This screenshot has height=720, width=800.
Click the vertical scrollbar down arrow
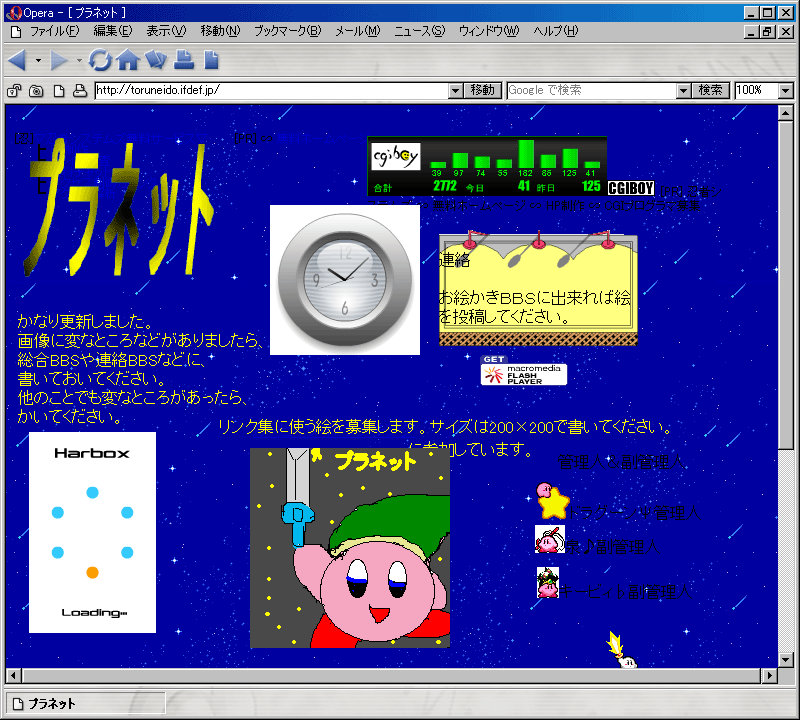pyautogui.click(x=785, y=660)
